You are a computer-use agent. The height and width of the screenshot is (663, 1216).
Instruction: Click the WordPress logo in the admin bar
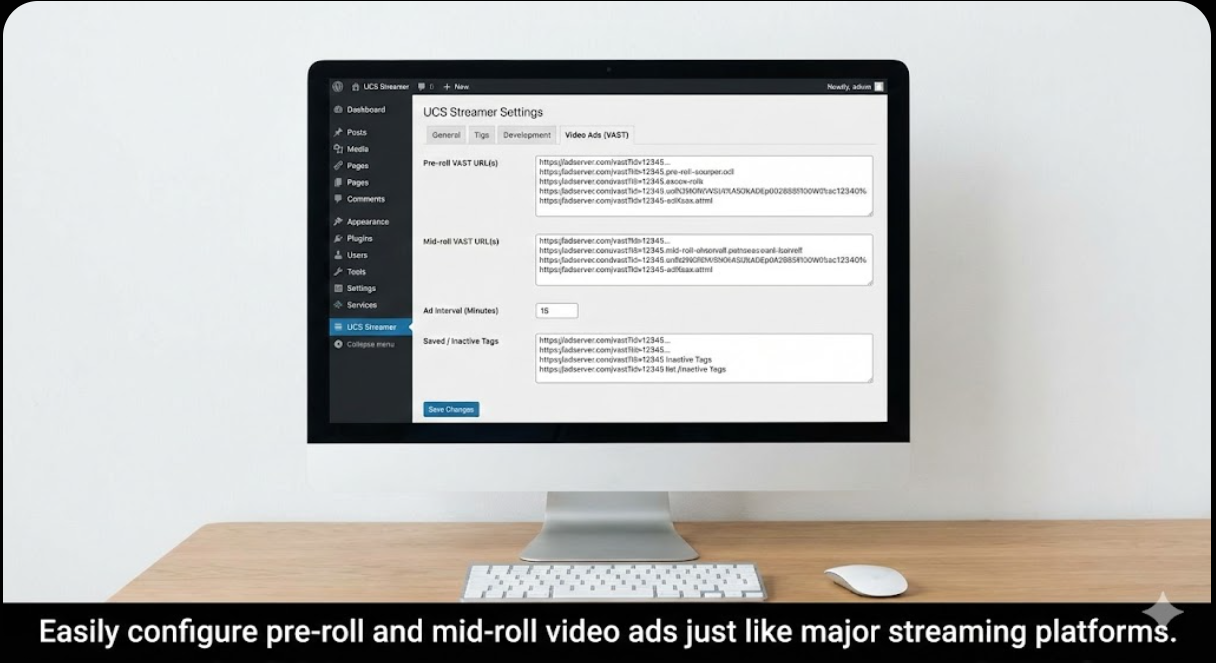pyautogui.click(x=337, y=87)
